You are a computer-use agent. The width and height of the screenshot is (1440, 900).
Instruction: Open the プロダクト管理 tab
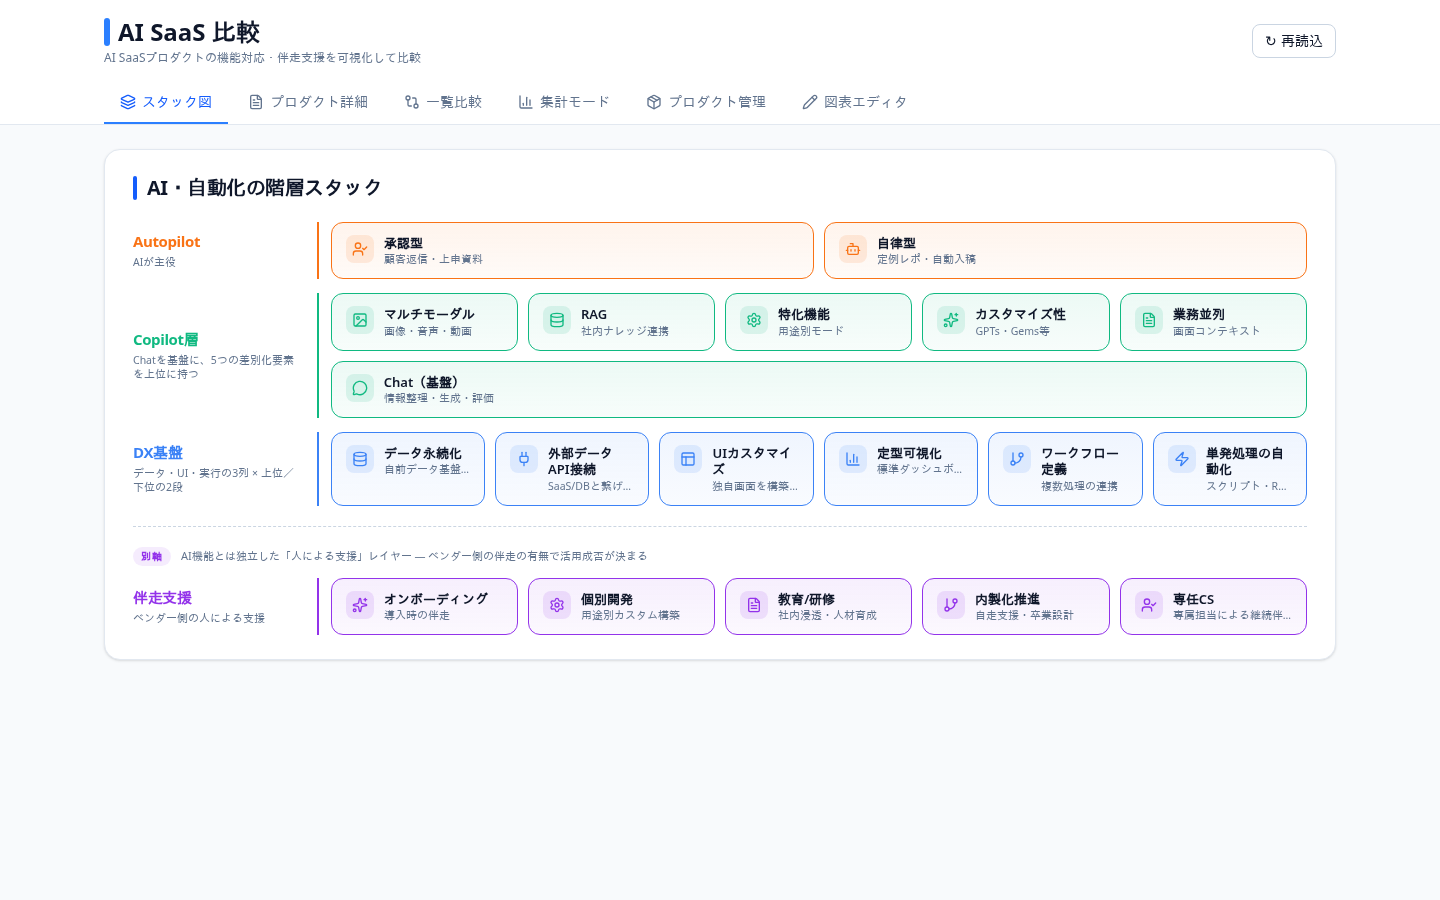[706, 102]
